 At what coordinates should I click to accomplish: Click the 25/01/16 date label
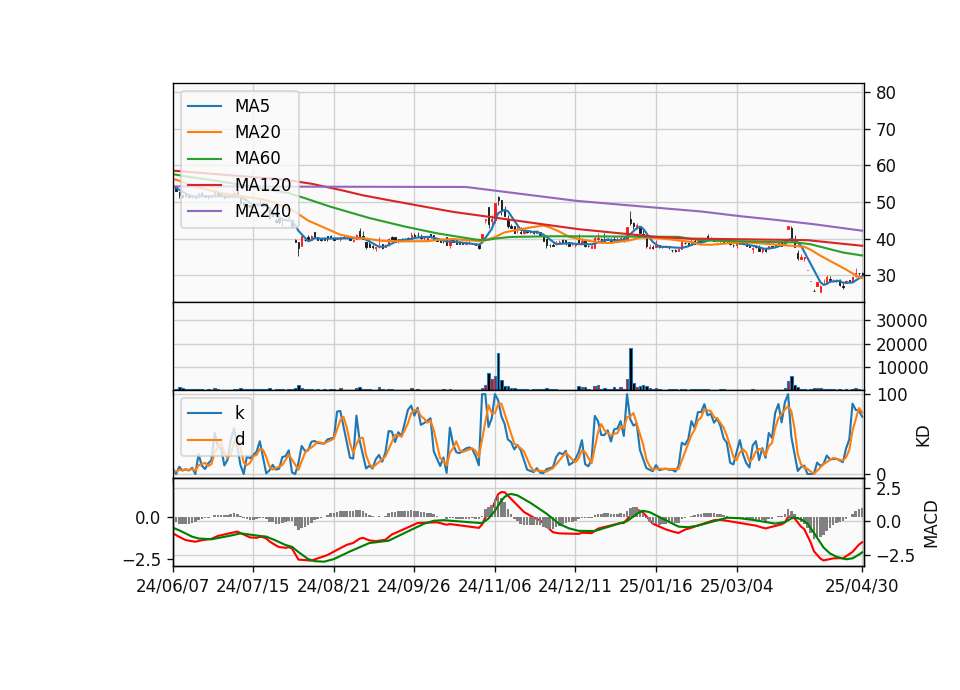click(x=656, y=586)
